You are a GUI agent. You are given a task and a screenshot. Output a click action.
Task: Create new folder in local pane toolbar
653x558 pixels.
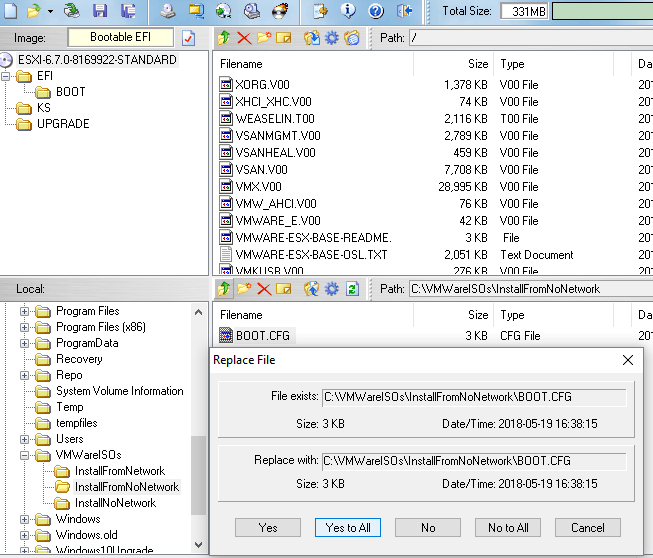tap(244, 288)
